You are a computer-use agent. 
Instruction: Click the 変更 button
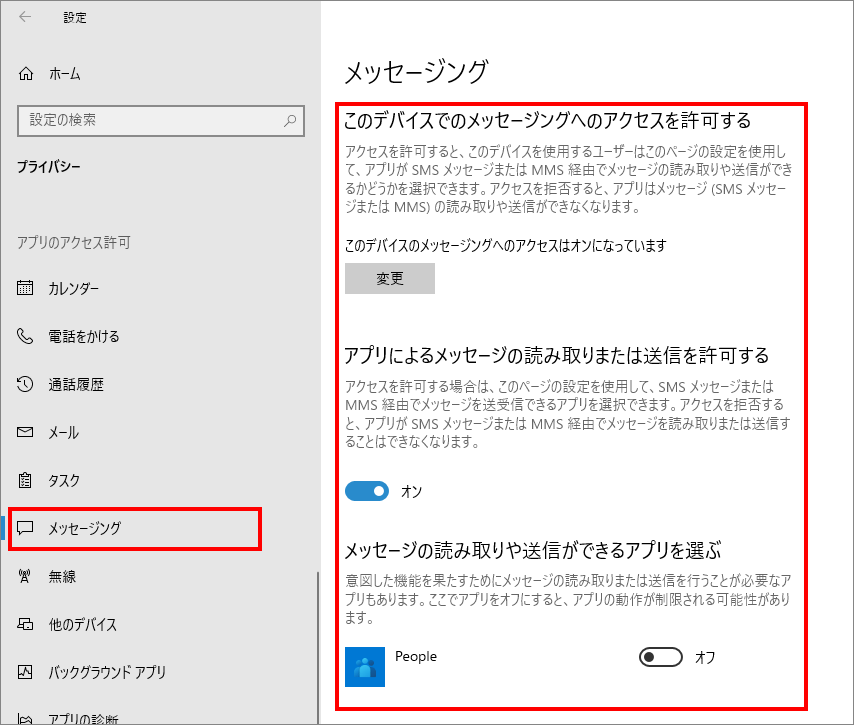pos(390,278)
